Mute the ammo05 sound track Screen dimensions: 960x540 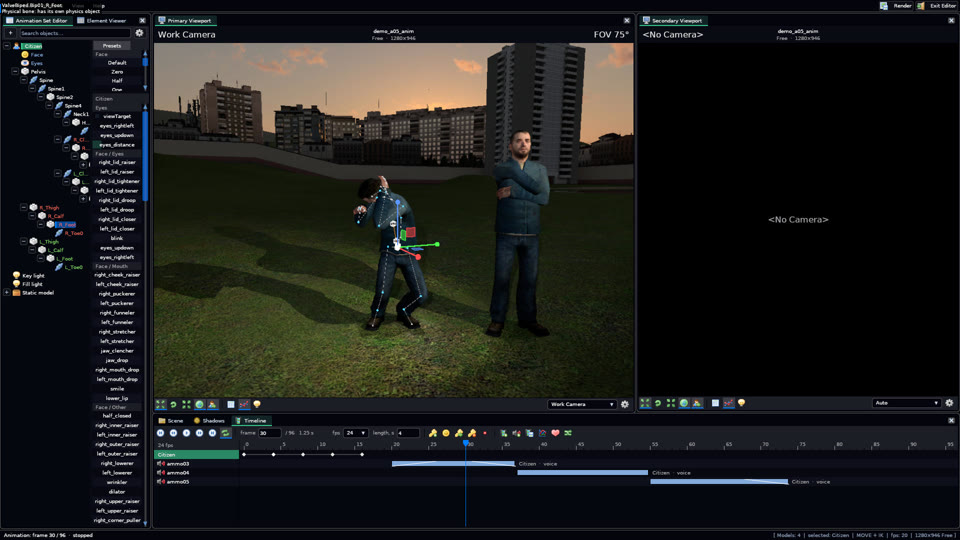[160, 482]
